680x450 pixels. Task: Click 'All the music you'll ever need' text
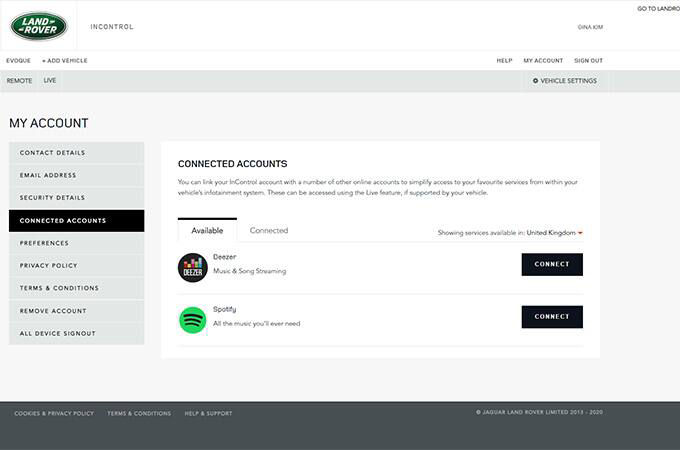(x=257, y=323)
